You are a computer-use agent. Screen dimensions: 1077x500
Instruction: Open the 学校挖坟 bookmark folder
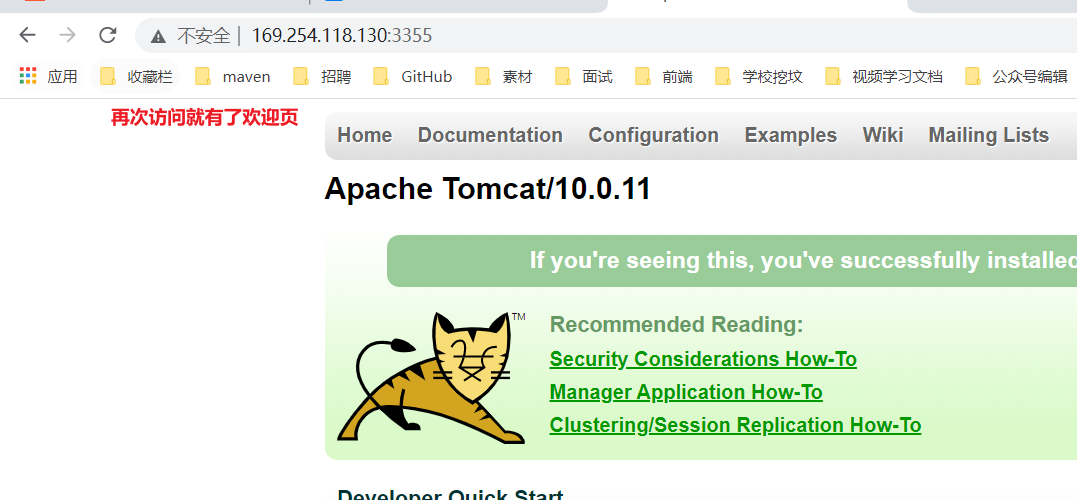pos(758,76)
